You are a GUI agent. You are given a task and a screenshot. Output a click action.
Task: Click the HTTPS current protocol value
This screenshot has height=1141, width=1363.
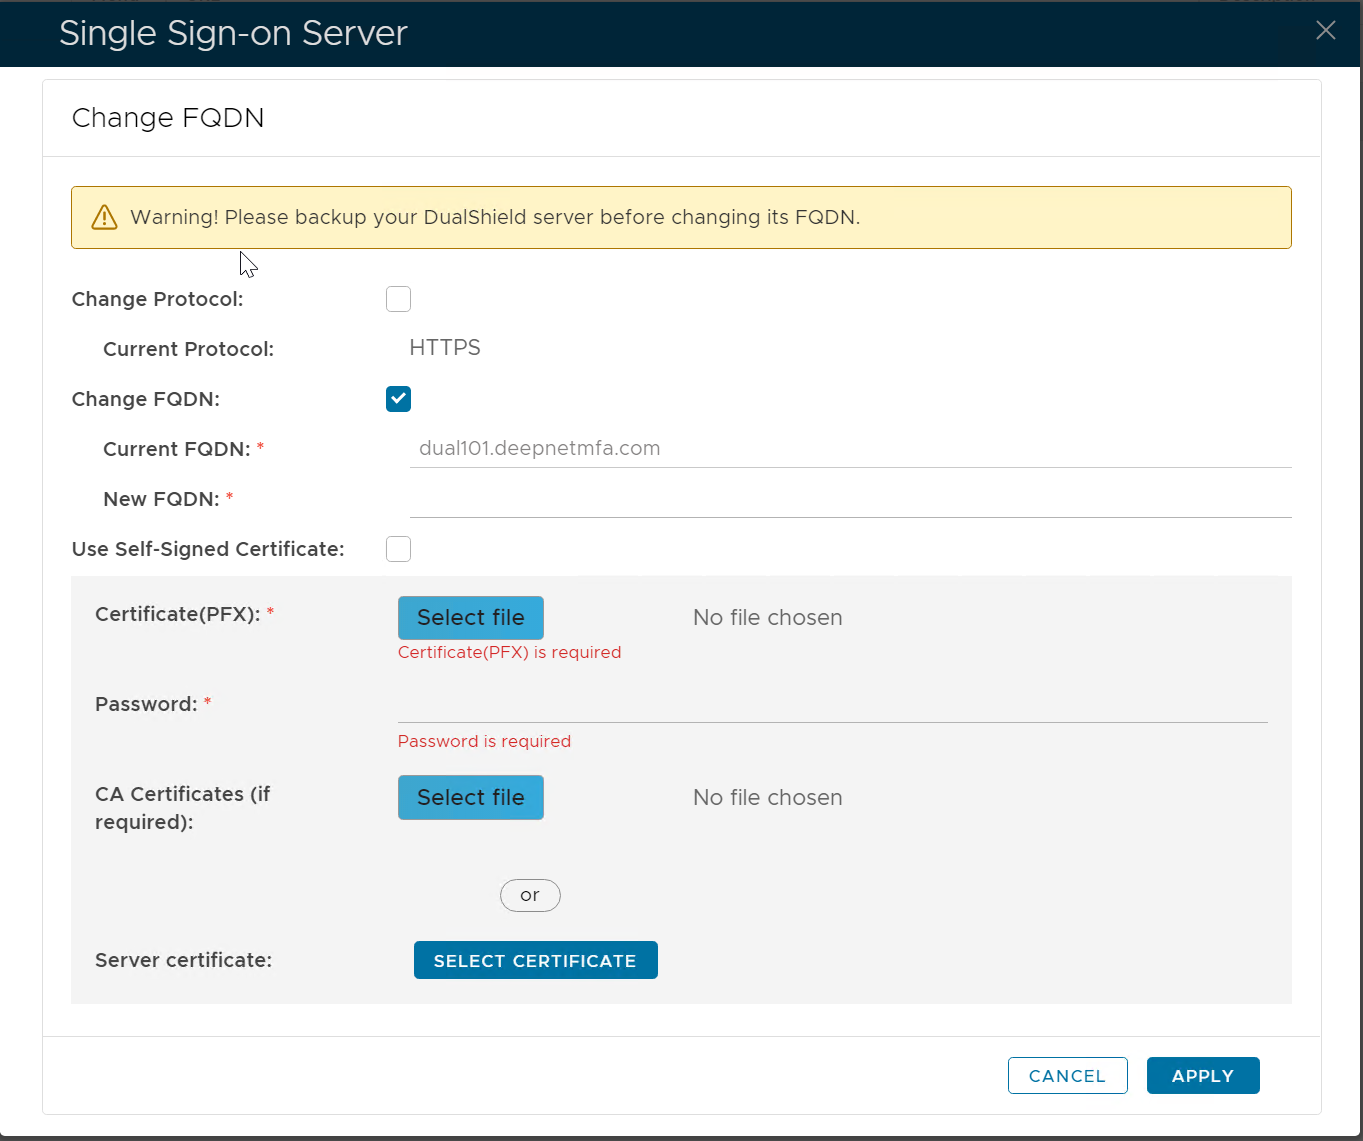445,348
